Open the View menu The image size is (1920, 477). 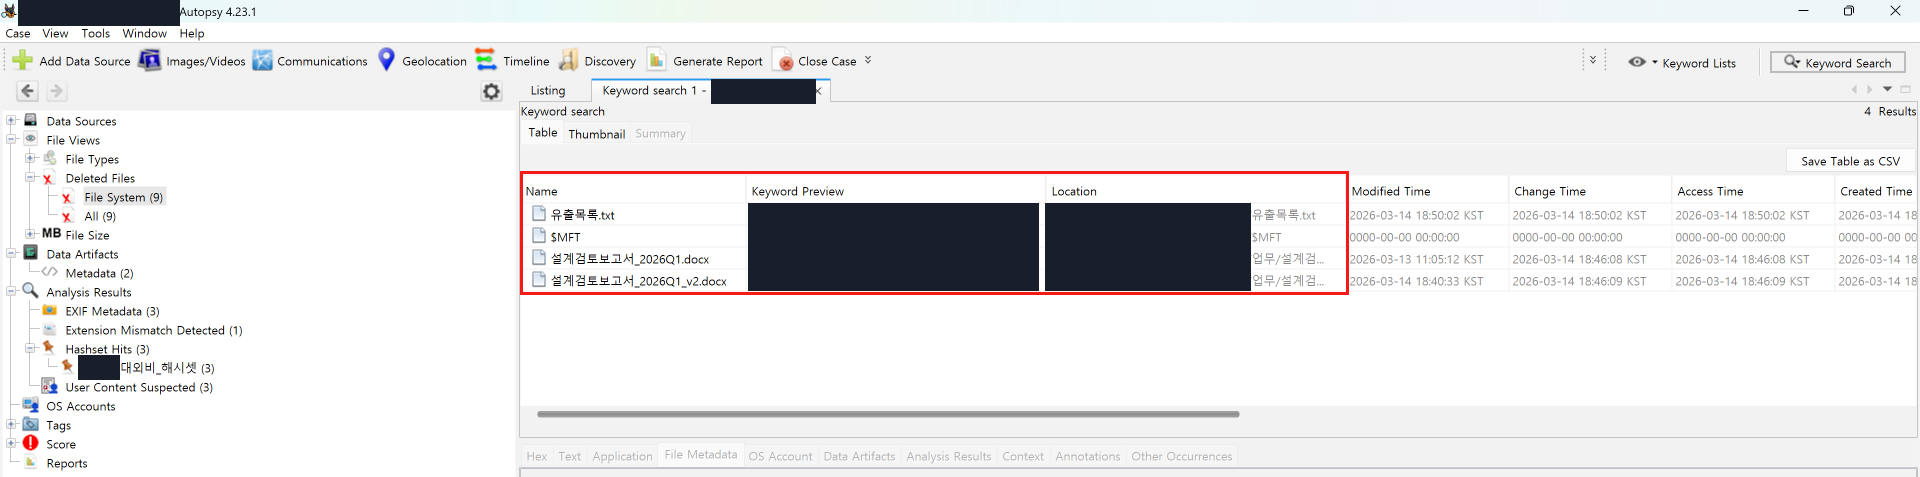click(x=56, y=33)
